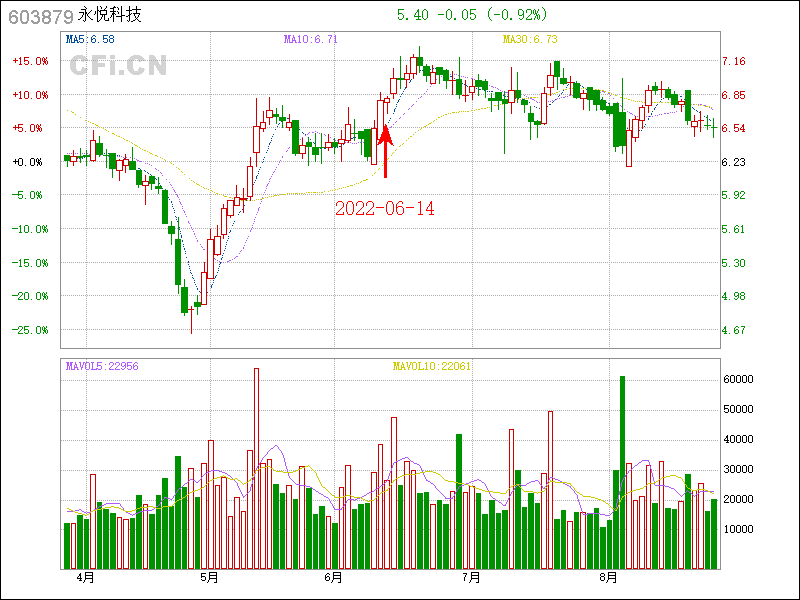This screenshot has width=800, height=600.
Task: Click the 5.92 price axis label
Action: (x=734, y=195)
